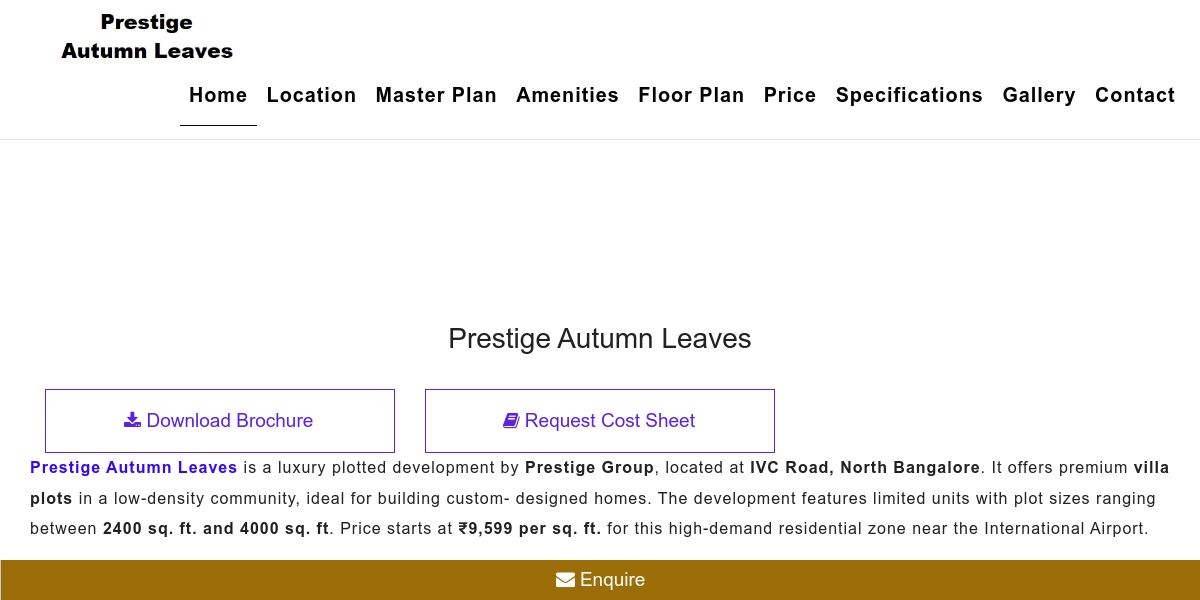1200x600 pixels.
Task: Select Amenities in the navigation bar
Action: click(567, 95)
